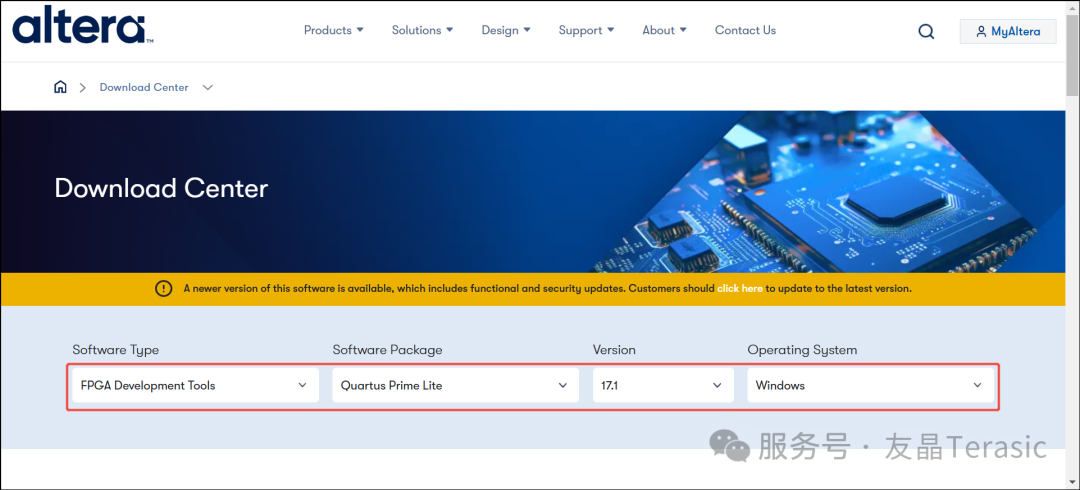Open the site search magnifier icon
The image size is (1080, 490).
(x=926, y=31)
